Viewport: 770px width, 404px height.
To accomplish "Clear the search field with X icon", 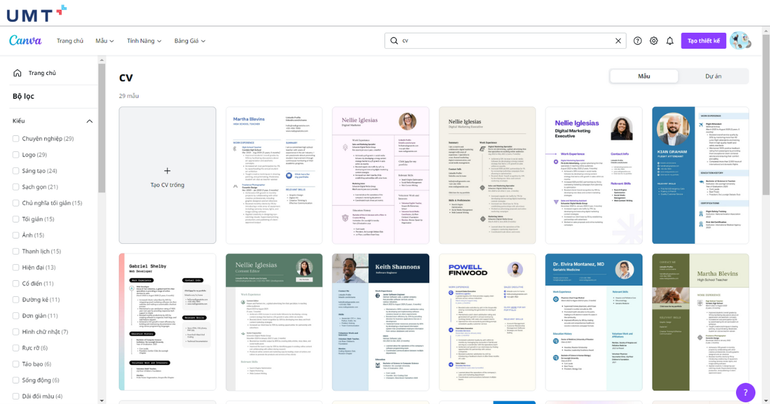I will (x=618, y=41).
